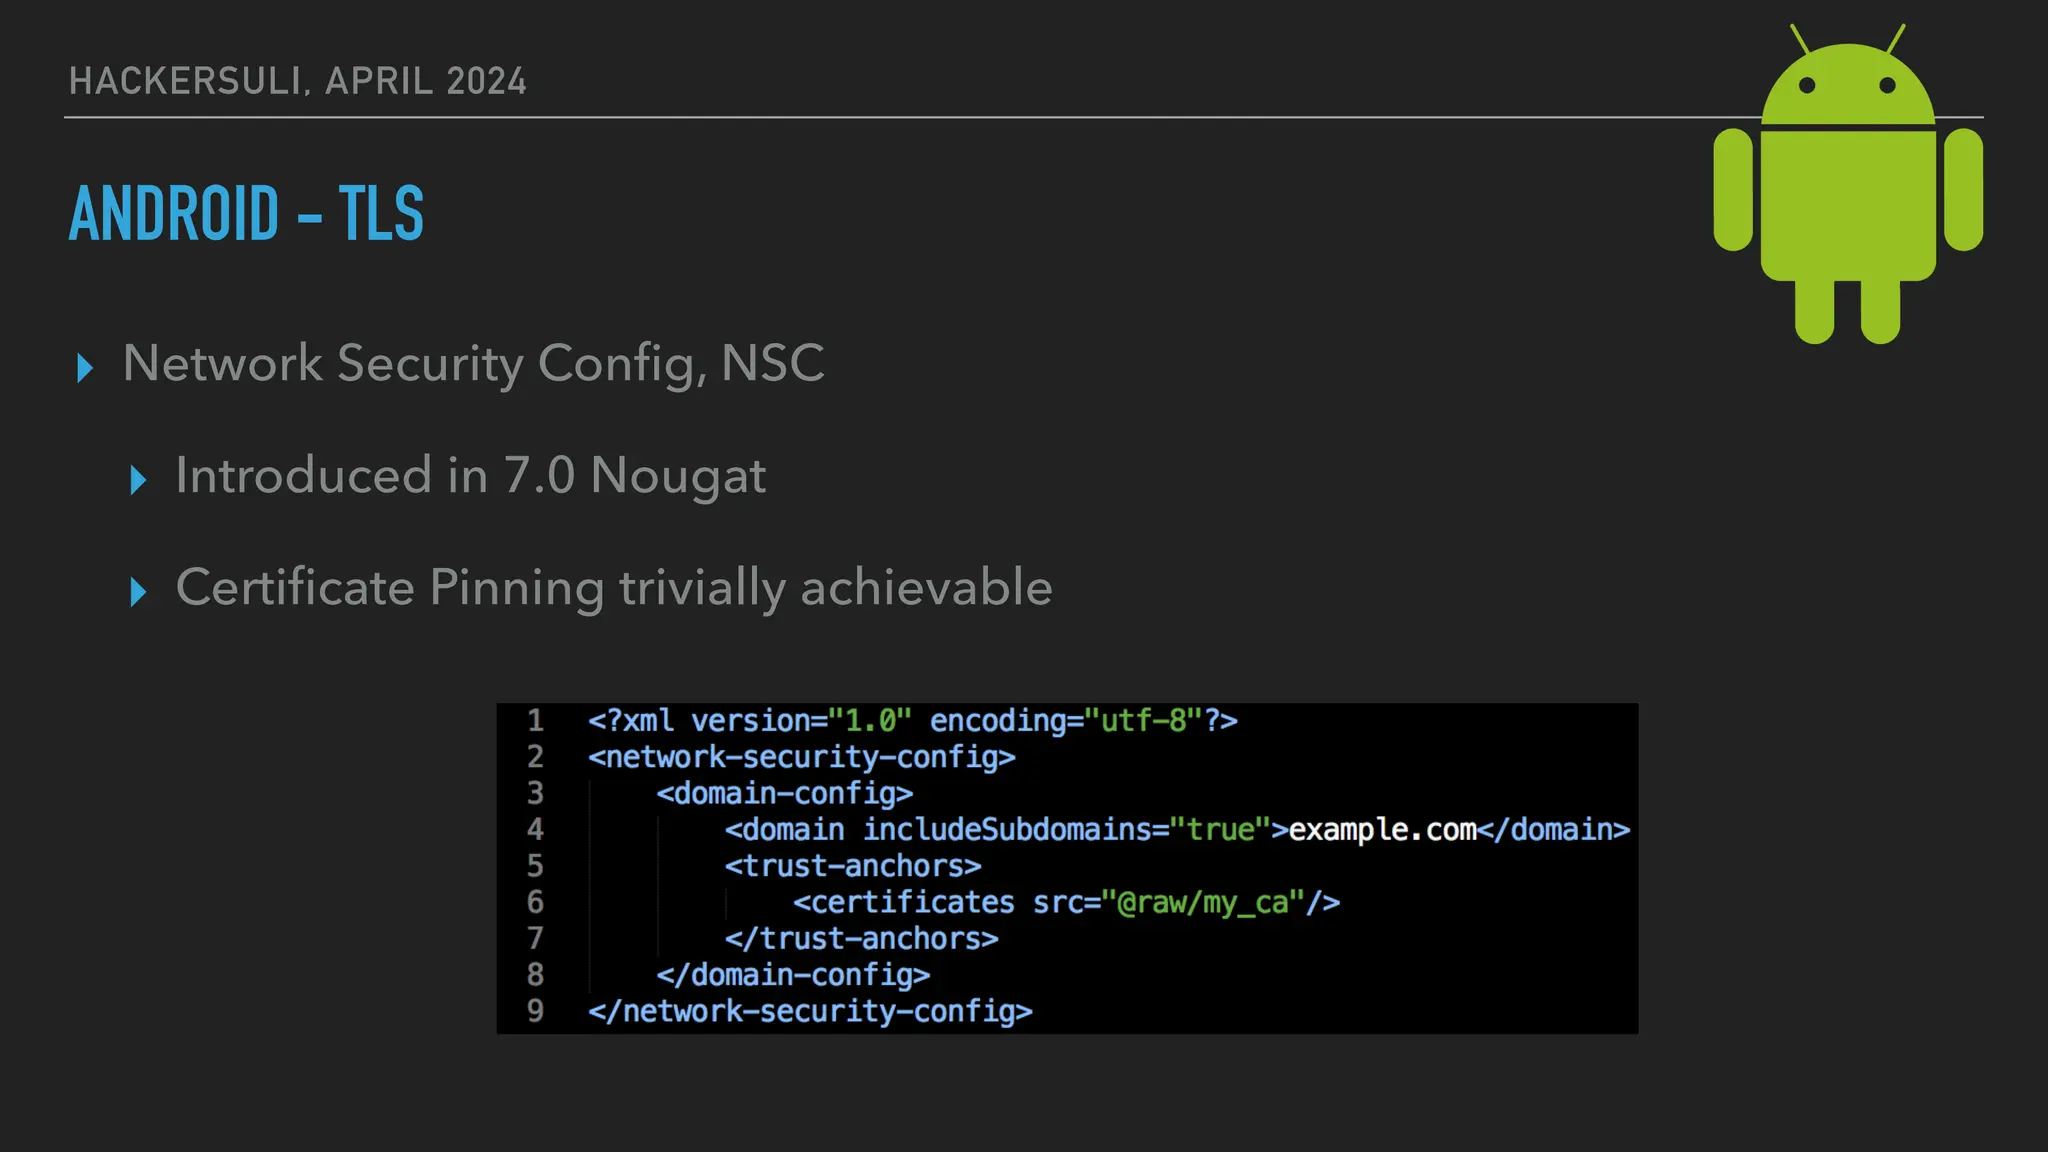Click the bullet arrow before Introduced in 7.0
Image resolution: width=2048 pixels, height=1152 pixels.
(138, 480)
